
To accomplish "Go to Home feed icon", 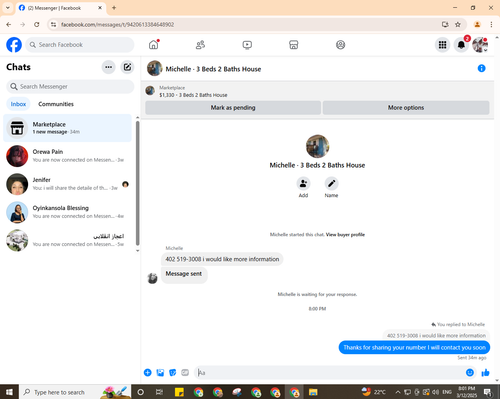I will click(154, 45).
